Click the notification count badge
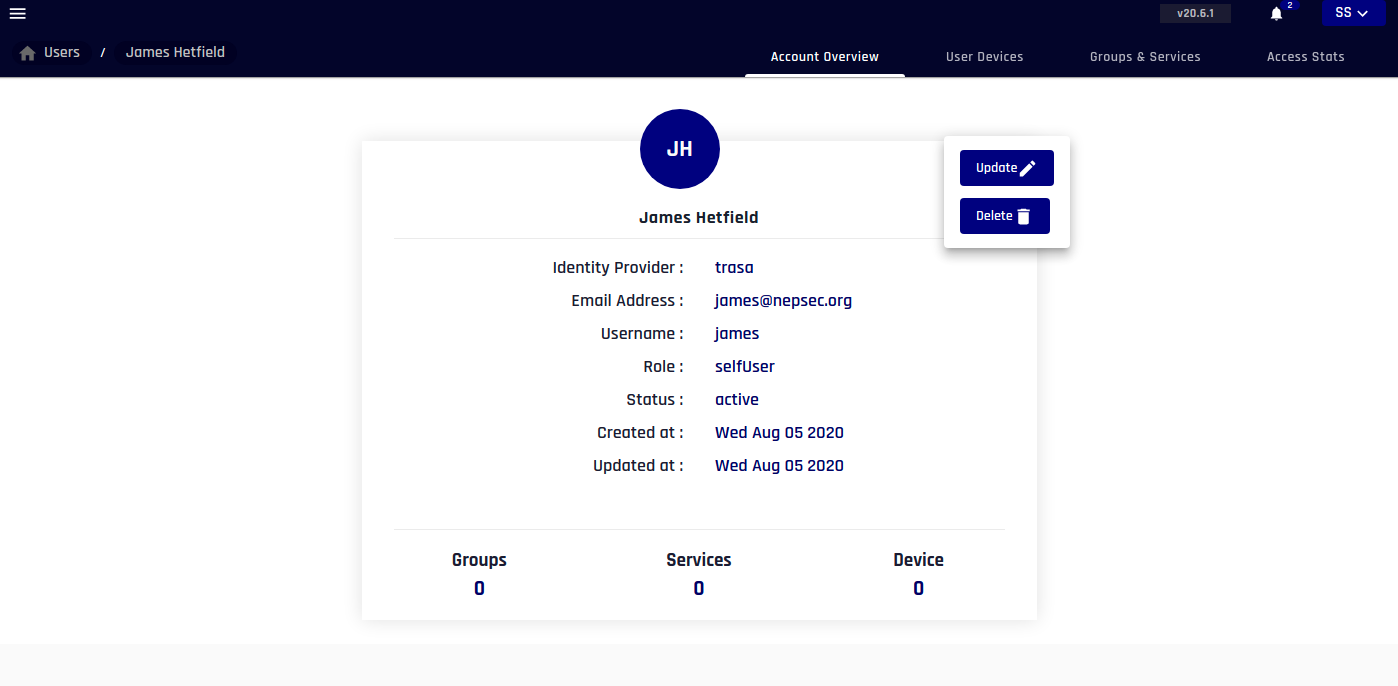The width and height of the screenshot is (1398, 686). click(x=1290, y=6)
